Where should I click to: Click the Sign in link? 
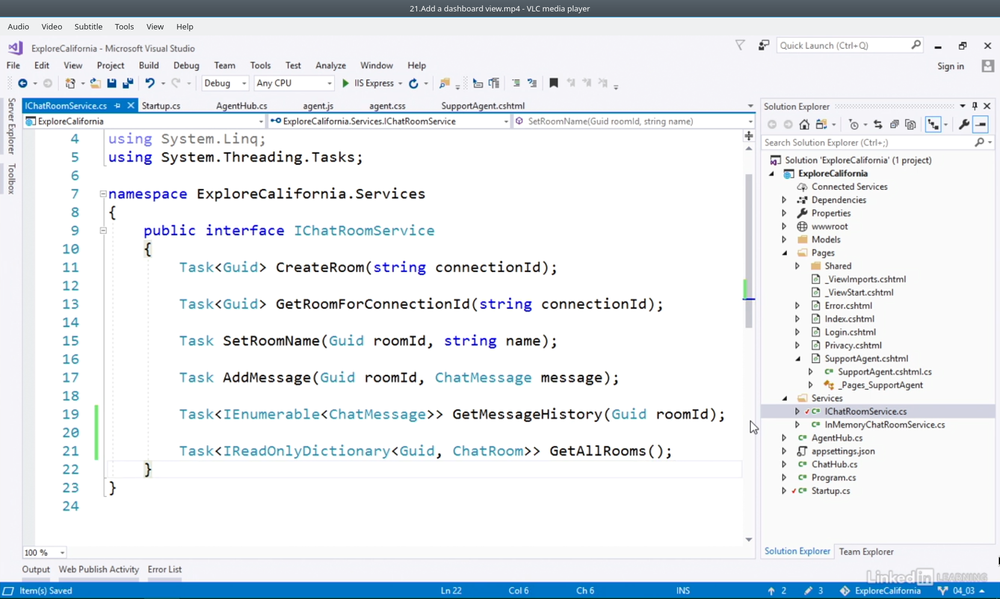tap(950, 66)
